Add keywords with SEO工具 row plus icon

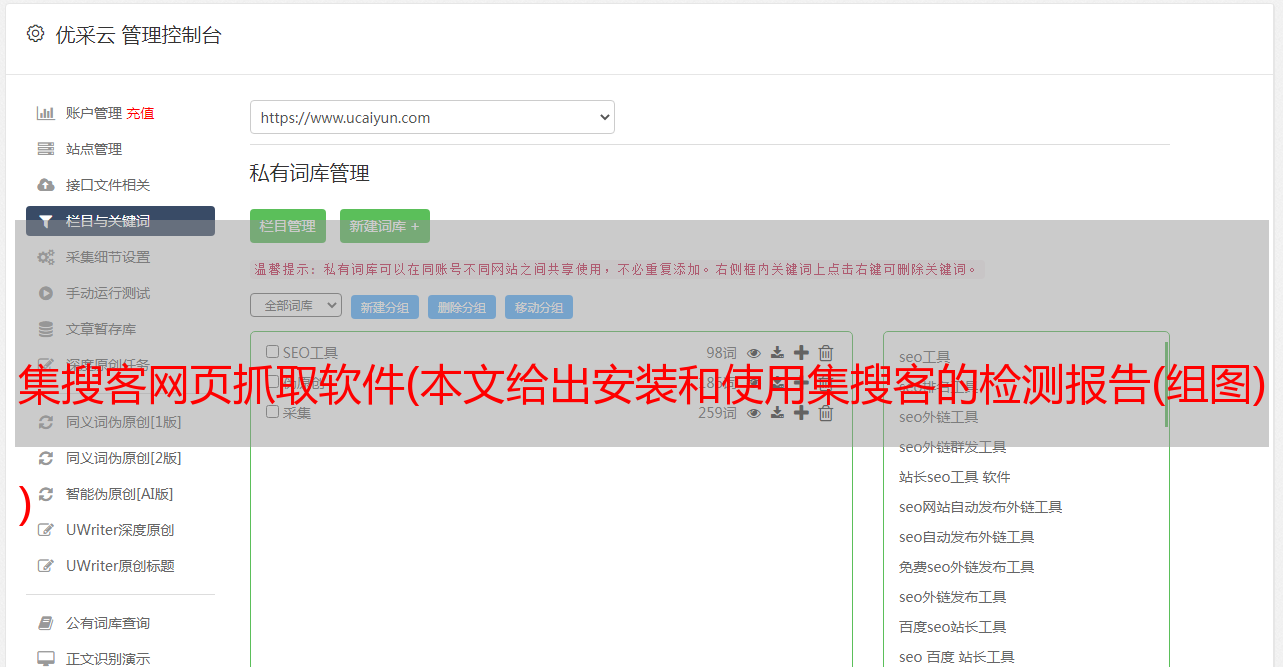click(801, 353)
